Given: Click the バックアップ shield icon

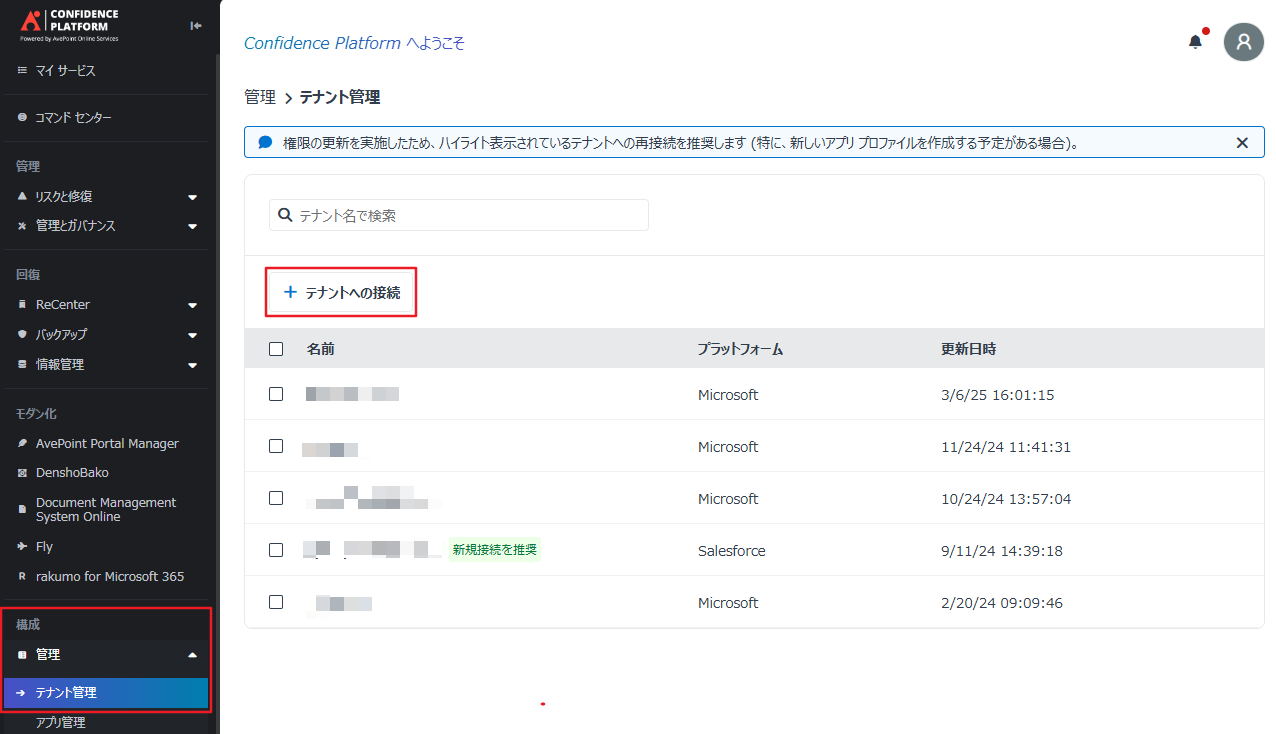Looking at the screenshot, I should coord(22,334).
